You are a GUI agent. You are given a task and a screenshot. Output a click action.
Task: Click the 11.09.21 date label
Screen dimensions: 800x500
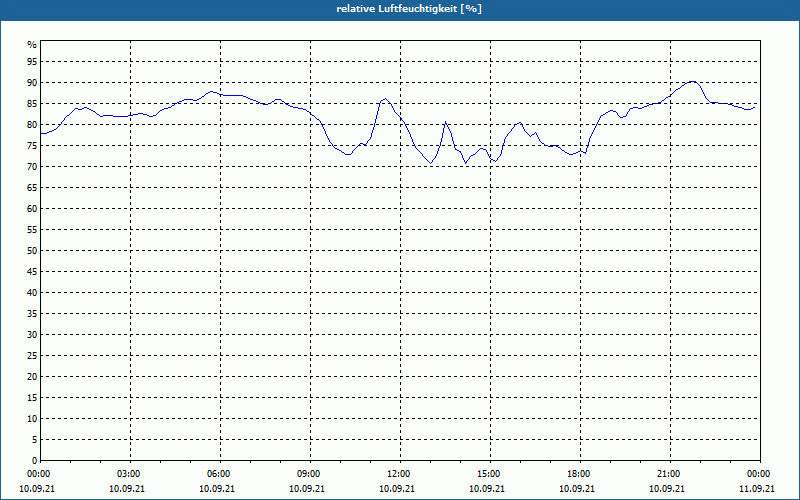(757, 488)
